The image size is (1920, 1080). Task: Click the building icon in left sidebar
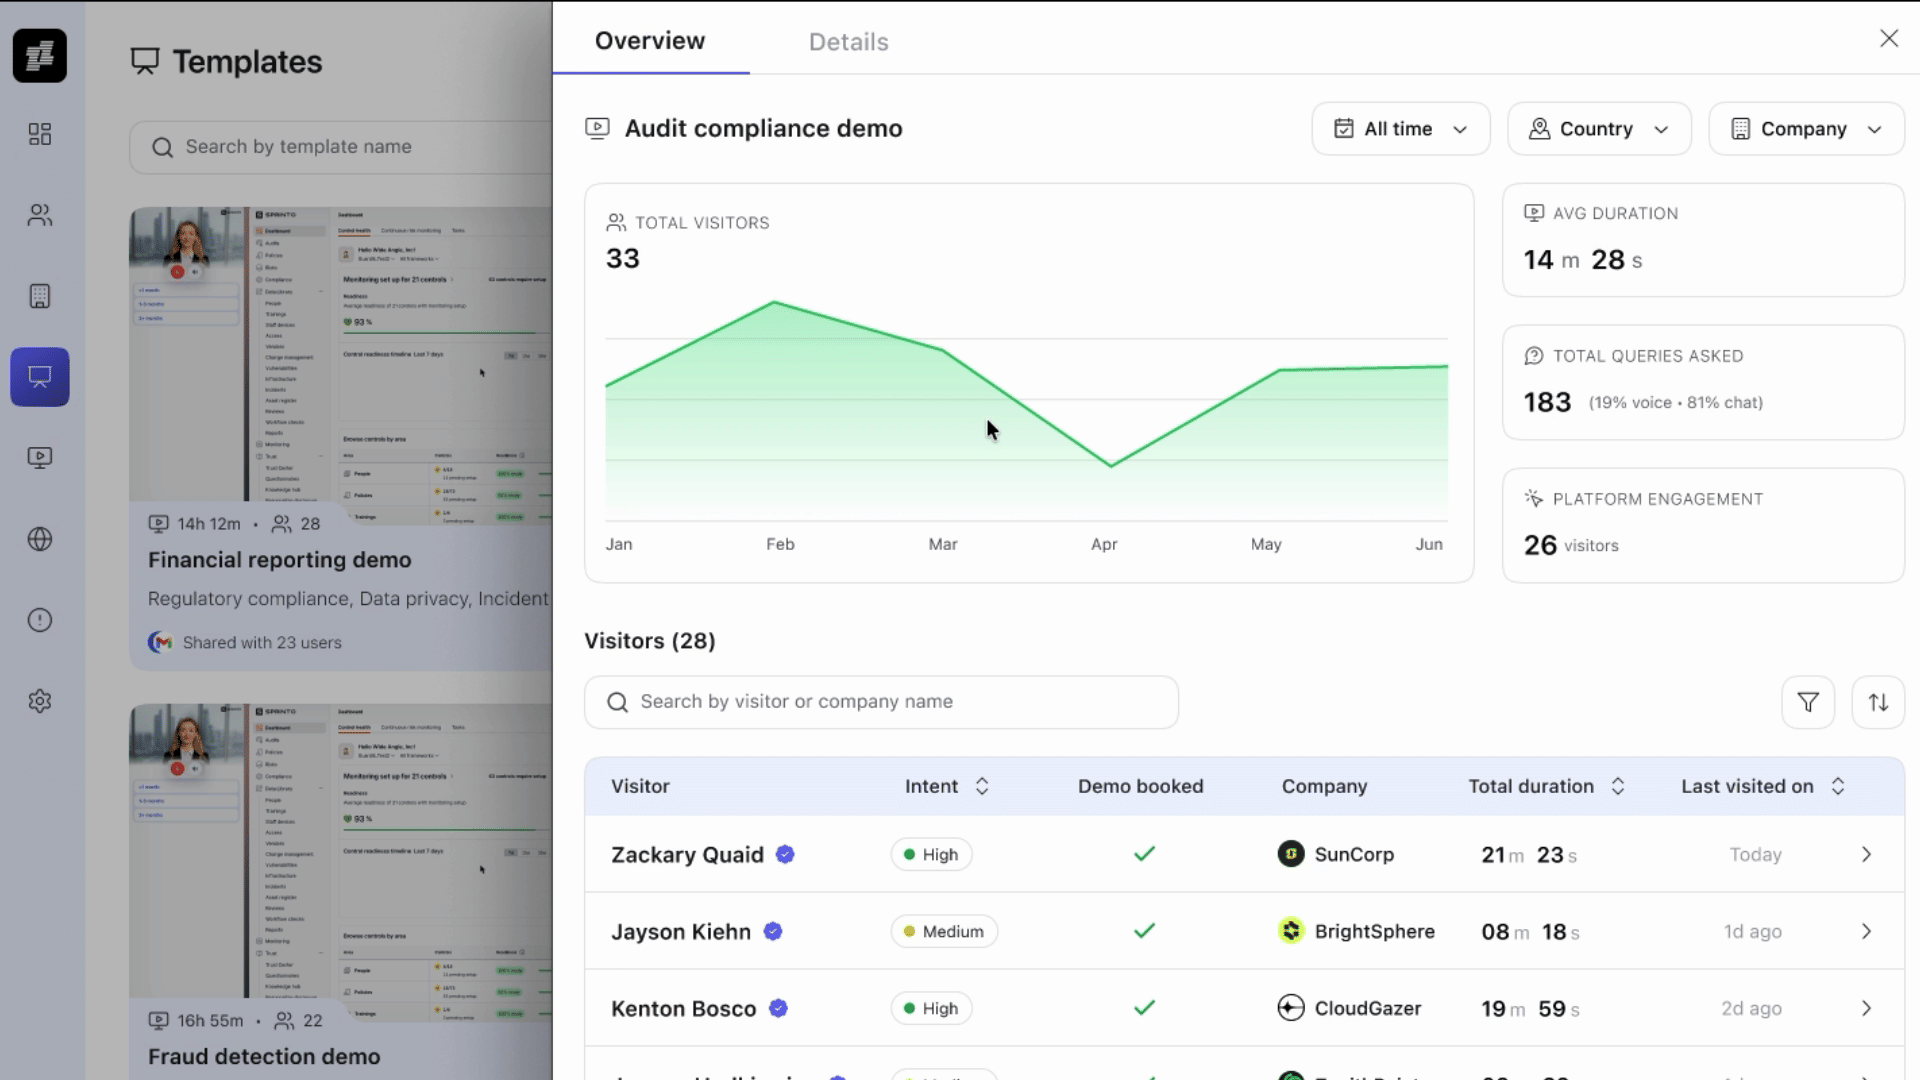40,296
